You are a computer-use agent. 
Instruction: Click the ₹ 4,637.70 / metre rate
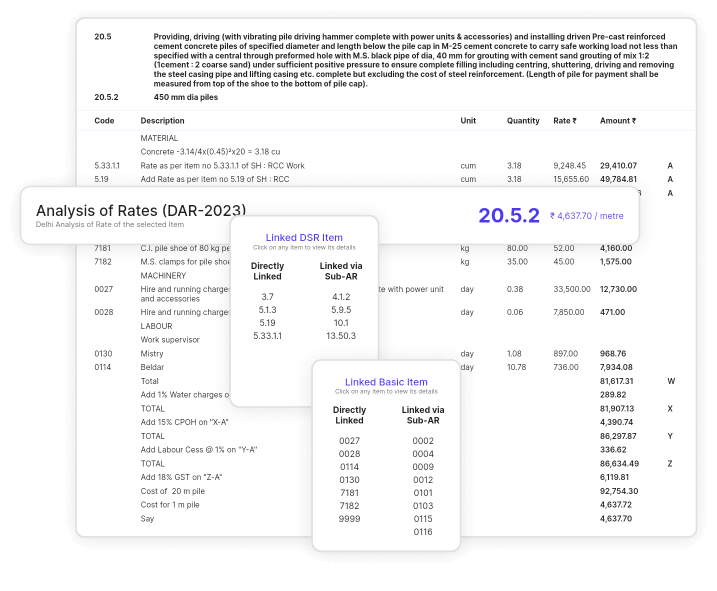tap(587, 216)
